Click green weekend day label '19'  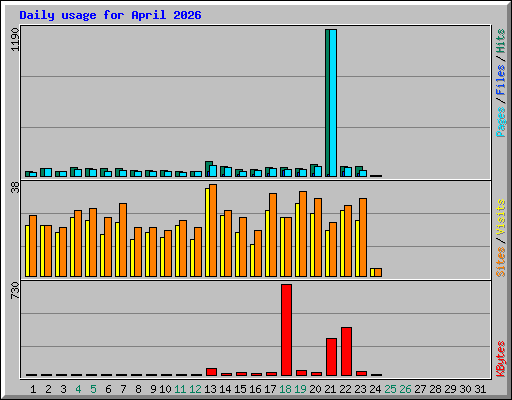[x=300, y=389]
